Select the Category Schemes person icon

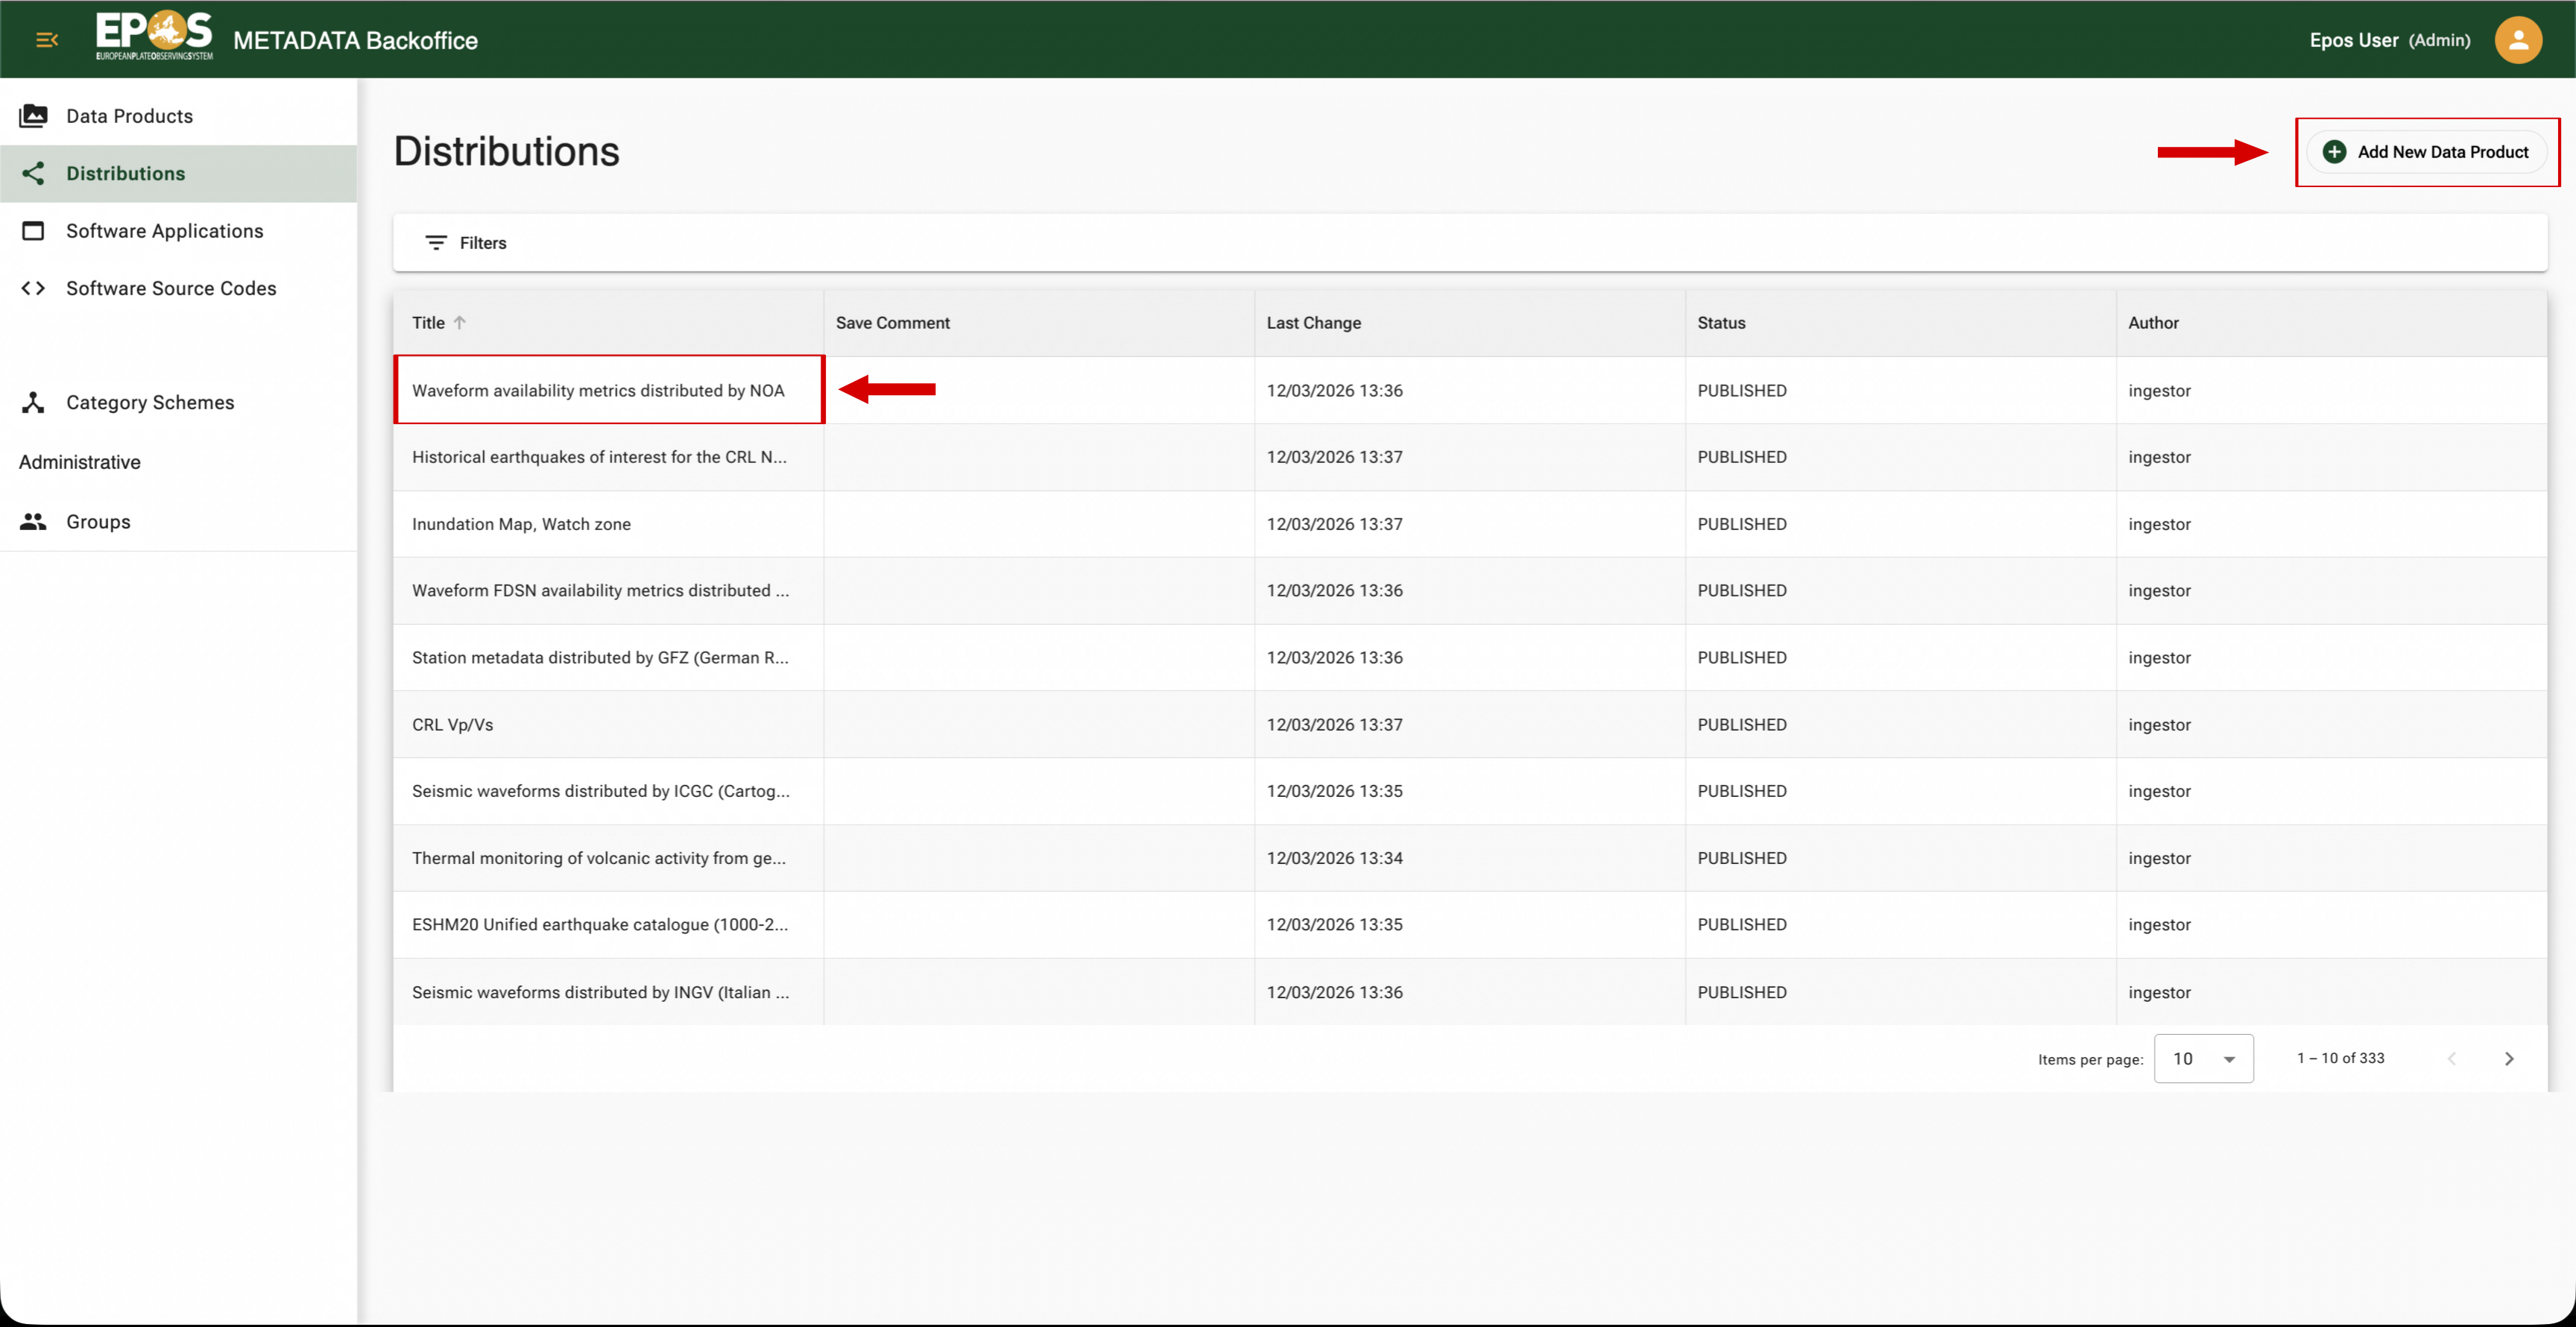(33, 402)
